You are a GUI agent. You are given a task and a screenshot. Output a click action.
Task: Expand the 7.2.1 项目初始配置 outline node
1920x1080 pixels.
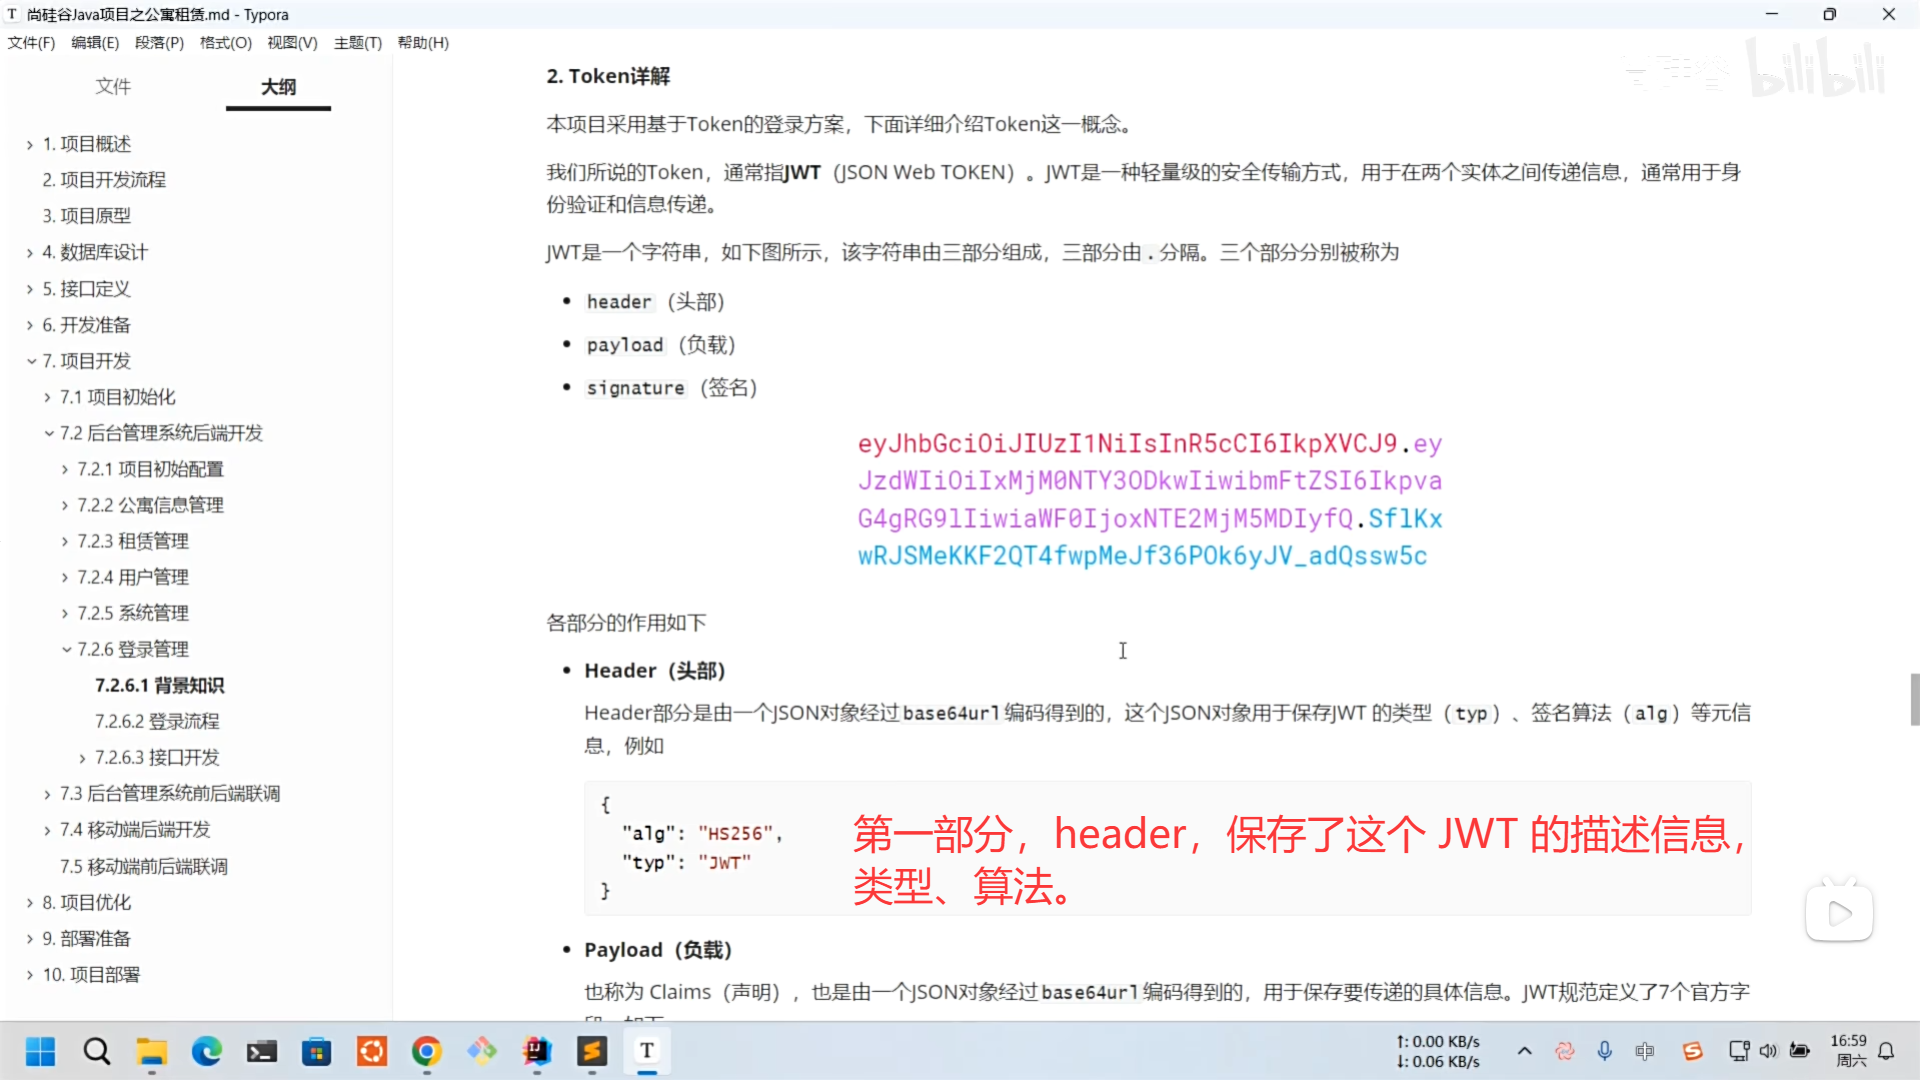tap(66, 470)
